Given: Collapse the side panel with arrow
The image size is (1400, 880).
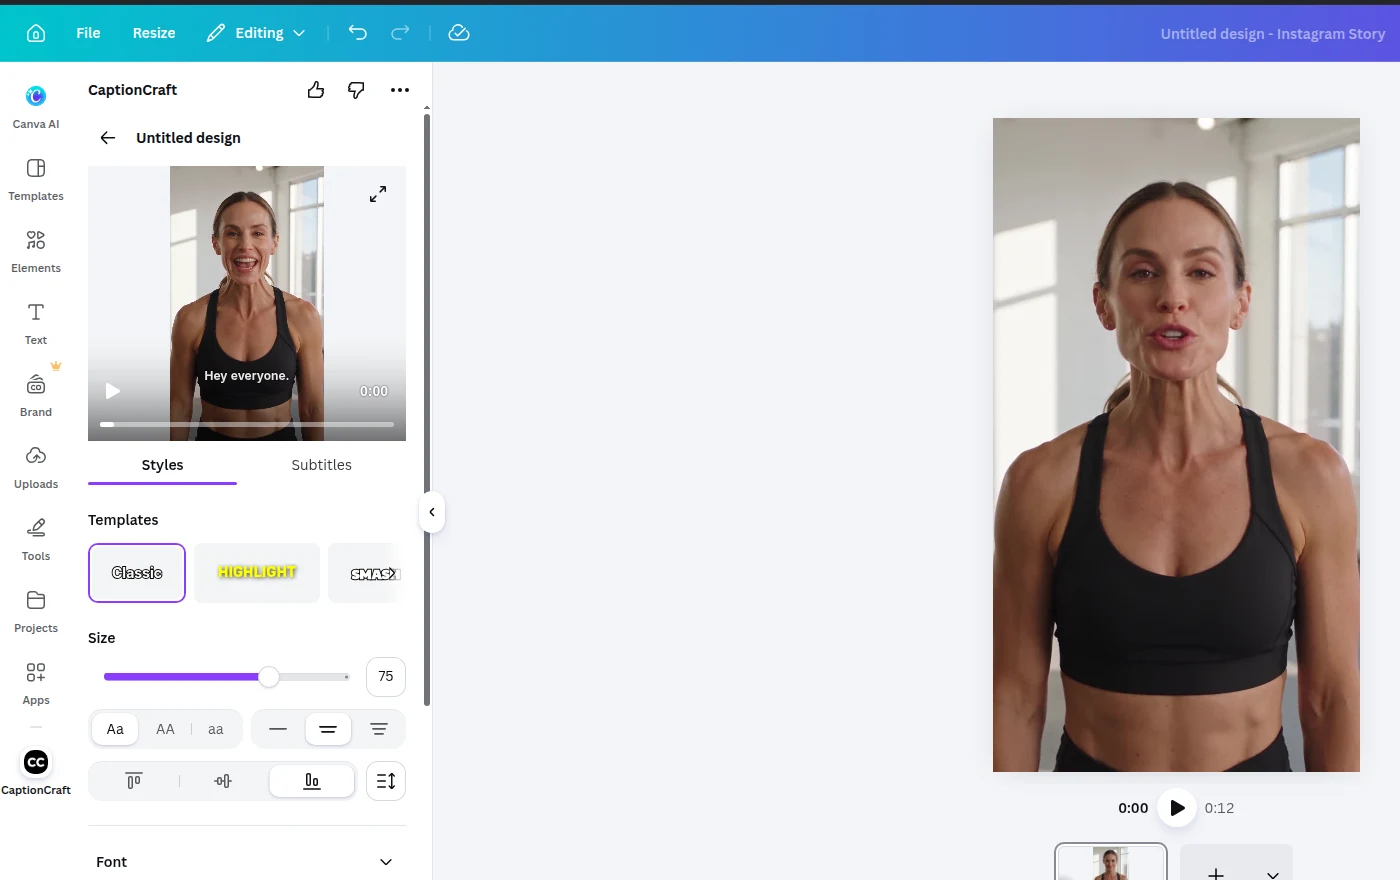Looking at the screenshot, I should (432, 512).
